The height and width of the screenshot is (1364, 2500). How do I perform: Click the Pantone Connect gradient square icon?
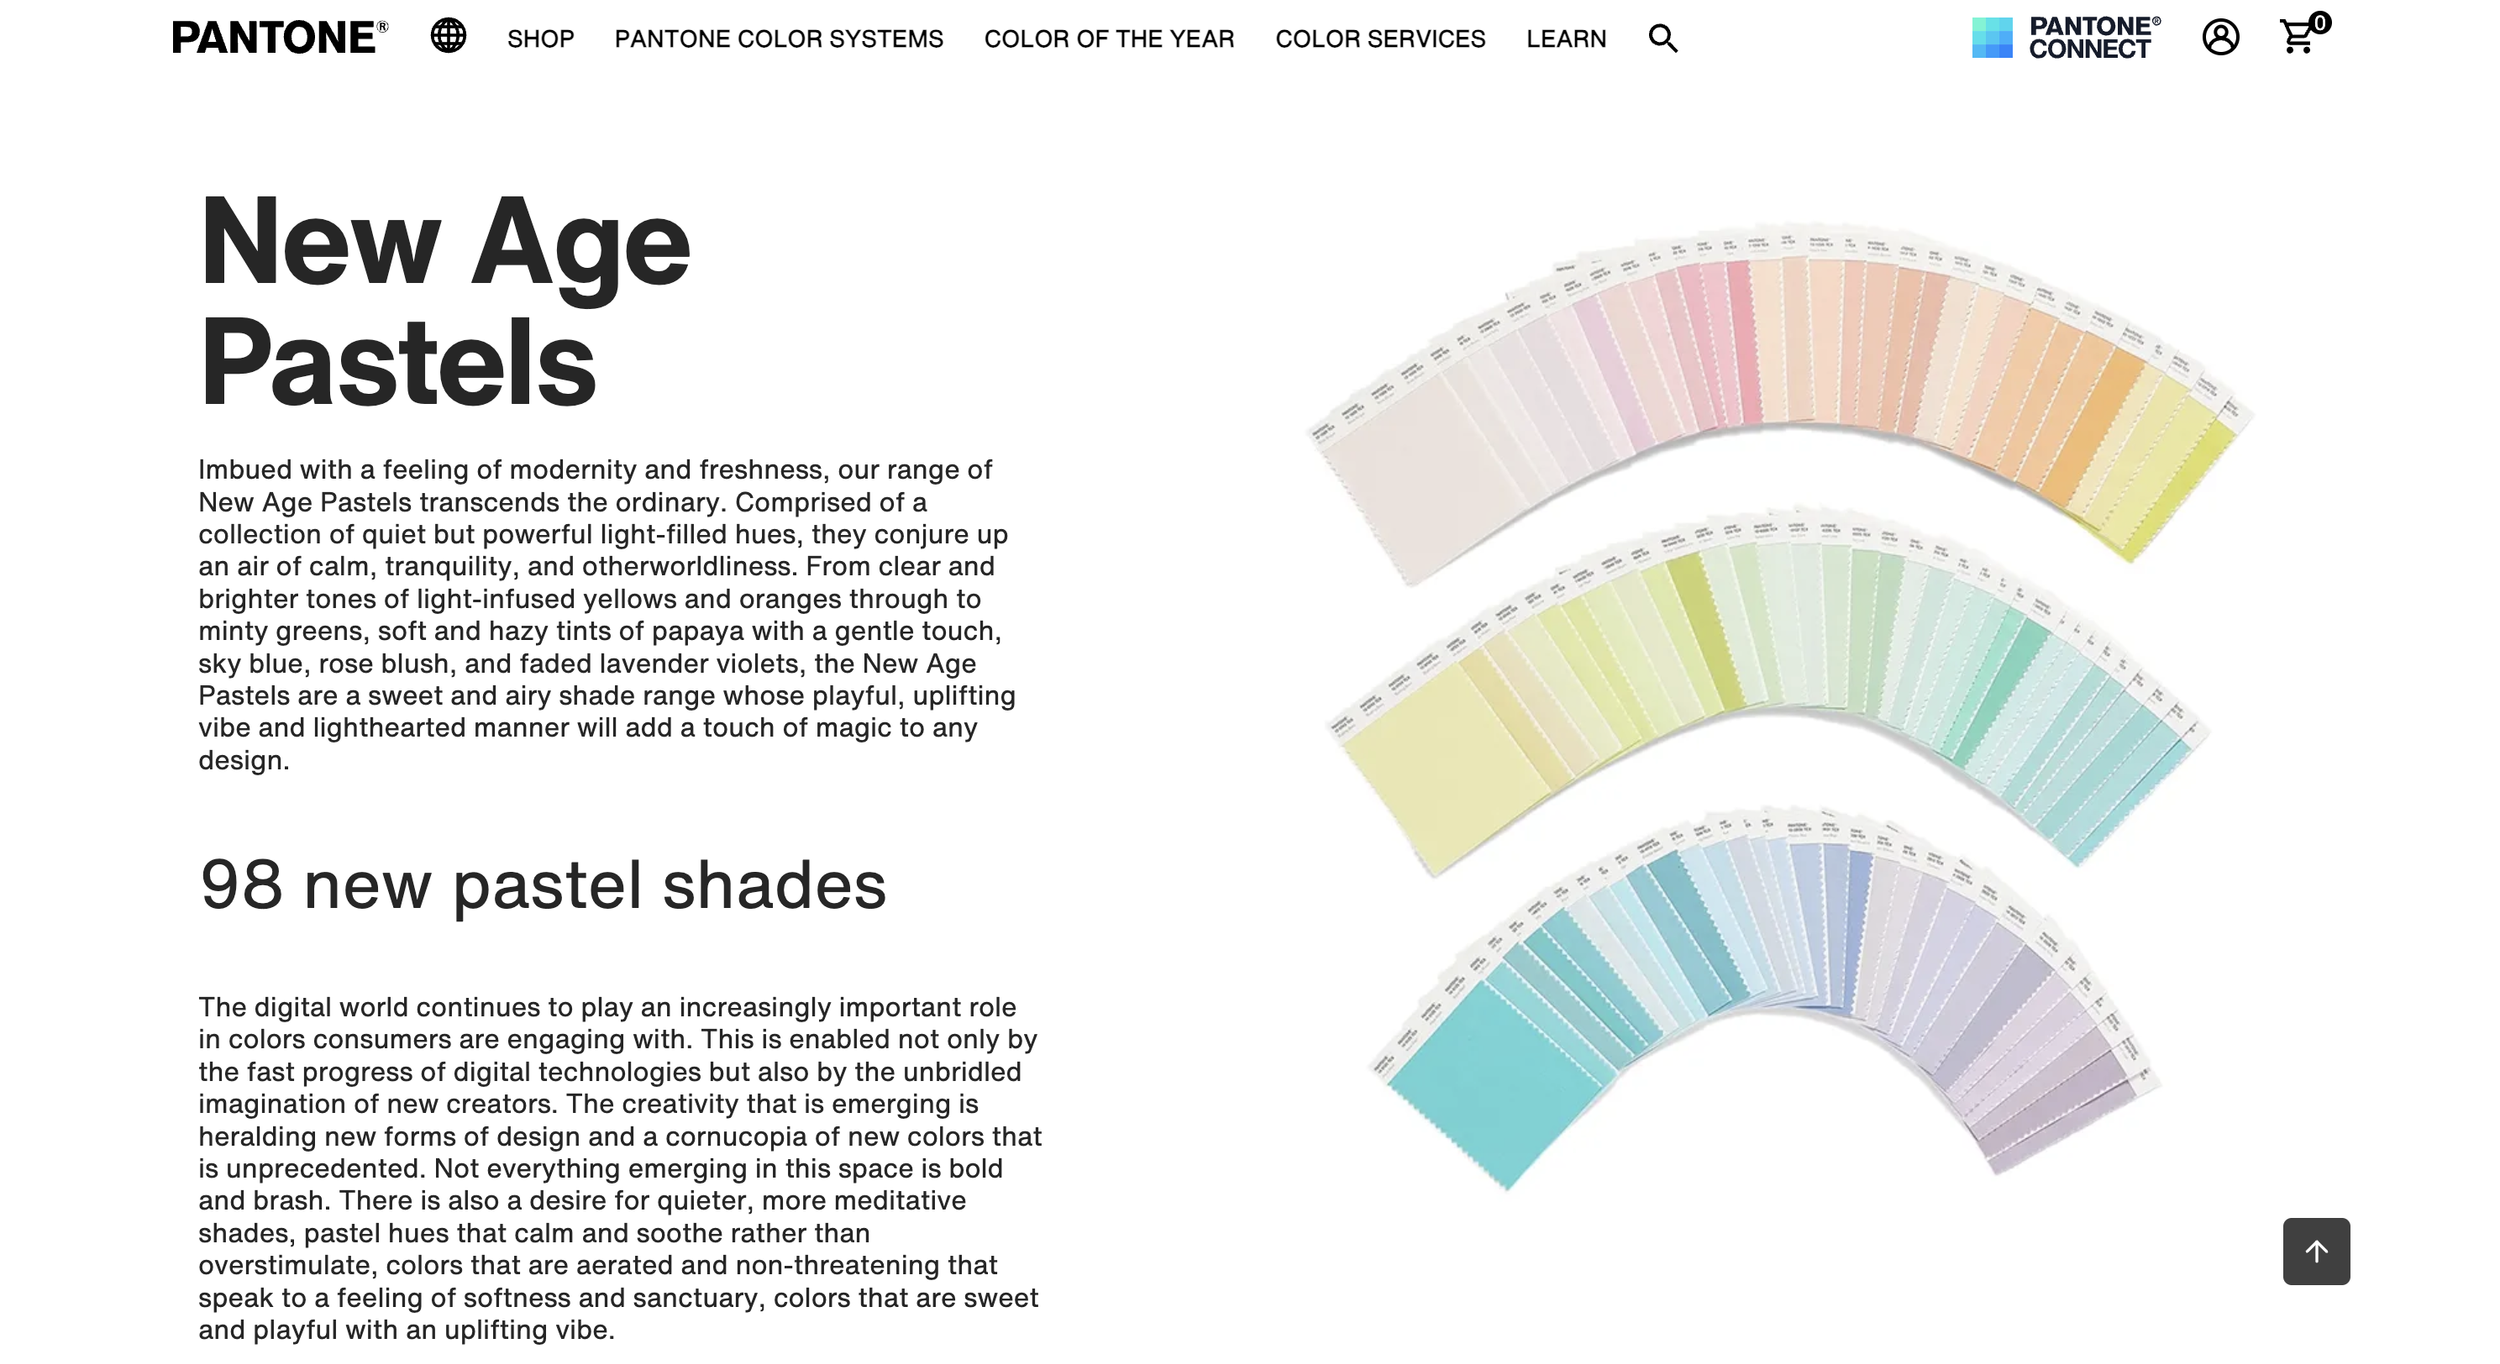pyautogui.click(x=1991, y=38)
